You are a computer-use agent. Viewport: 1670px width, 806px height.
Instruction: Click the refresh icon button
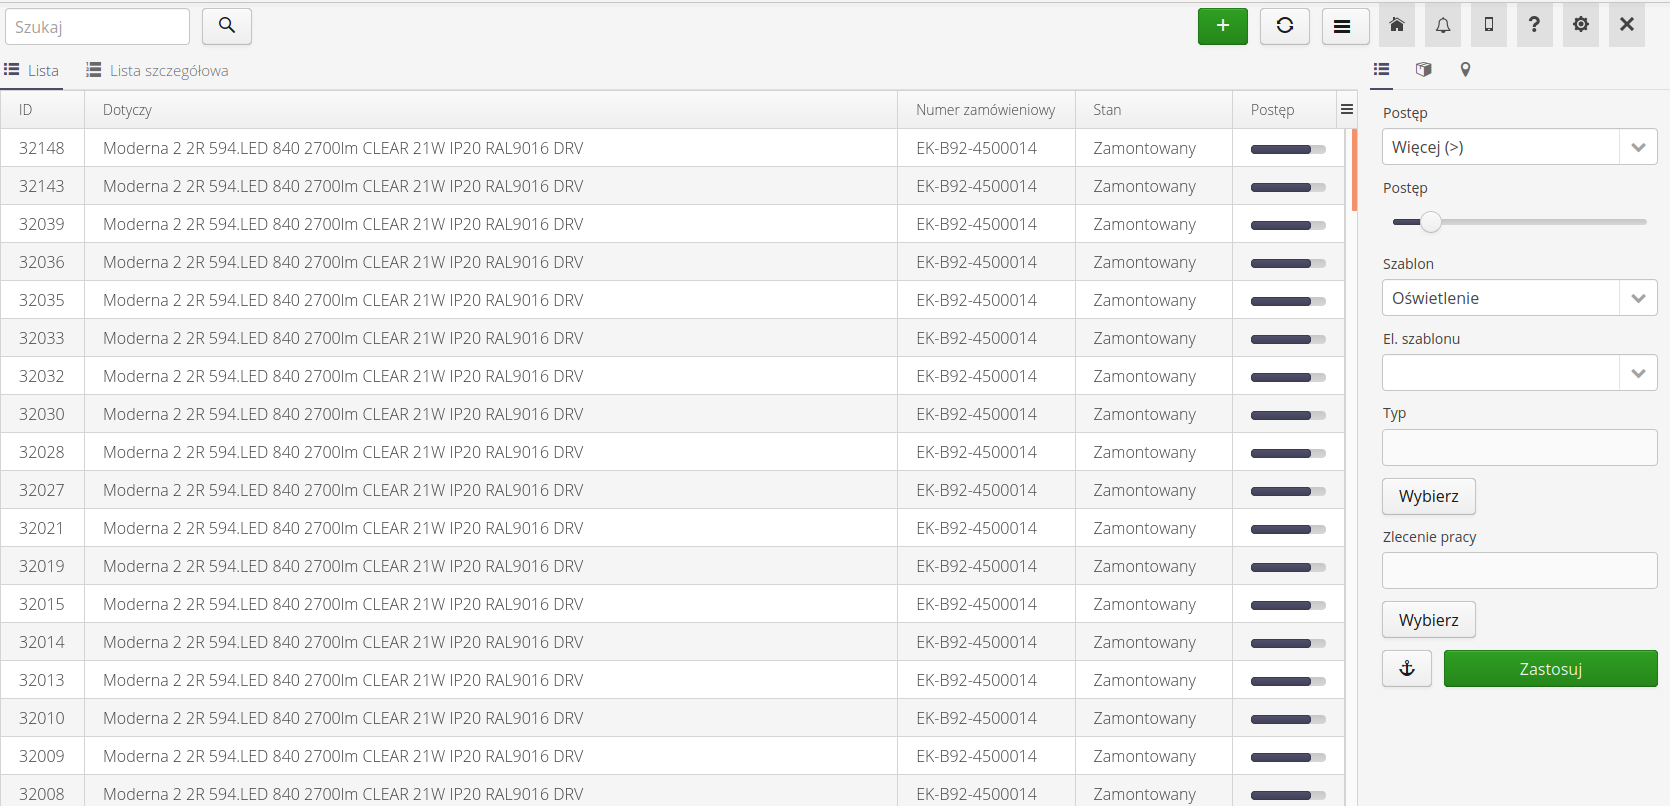click(x=1284, y=26)
